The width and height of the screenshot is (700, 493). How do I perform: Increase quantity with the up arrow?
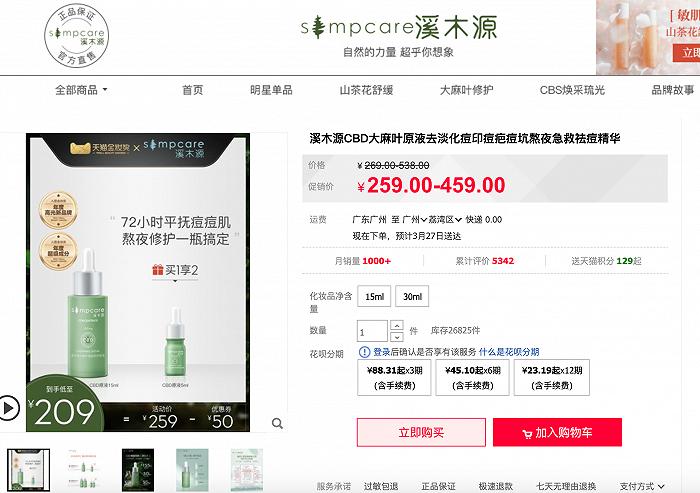pos(396,325)
